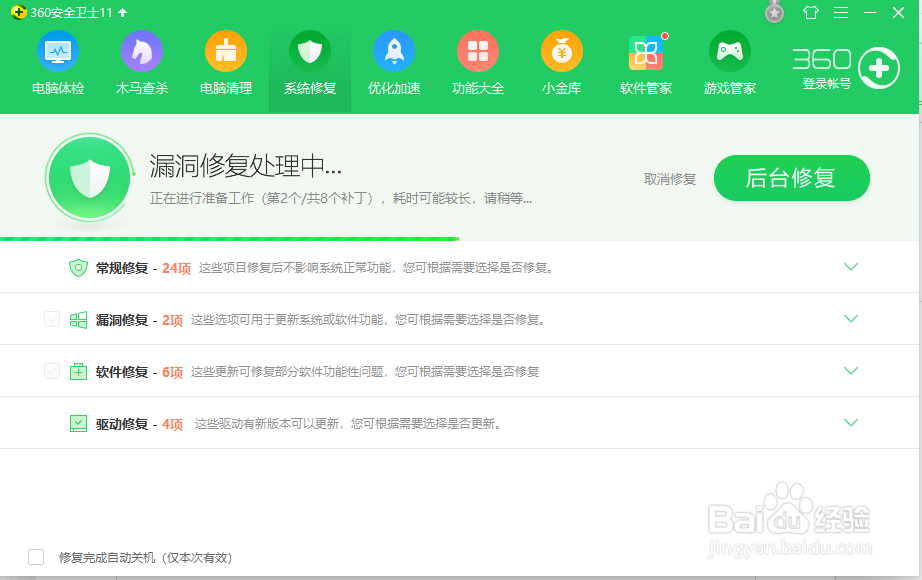922x580 pixels.
Task: Click the 取消修复 link
Action: click(x=670, y=179)
